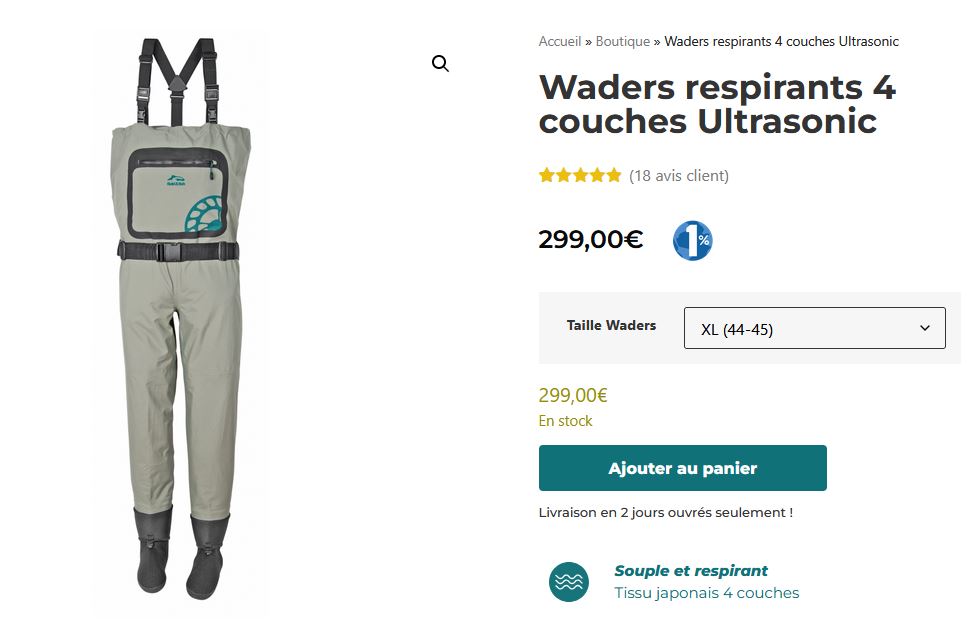Click the current breadcrumb item Waders respirants Ultrasonic
973x622 pixels.
coord(781,42)
